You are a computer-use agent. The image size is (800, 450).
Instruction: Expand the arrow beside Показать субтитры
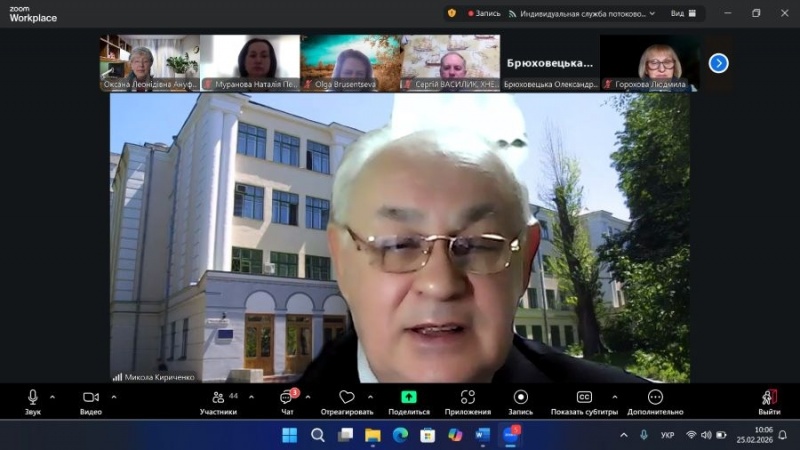pyautogui.click(x=614, y=397)
